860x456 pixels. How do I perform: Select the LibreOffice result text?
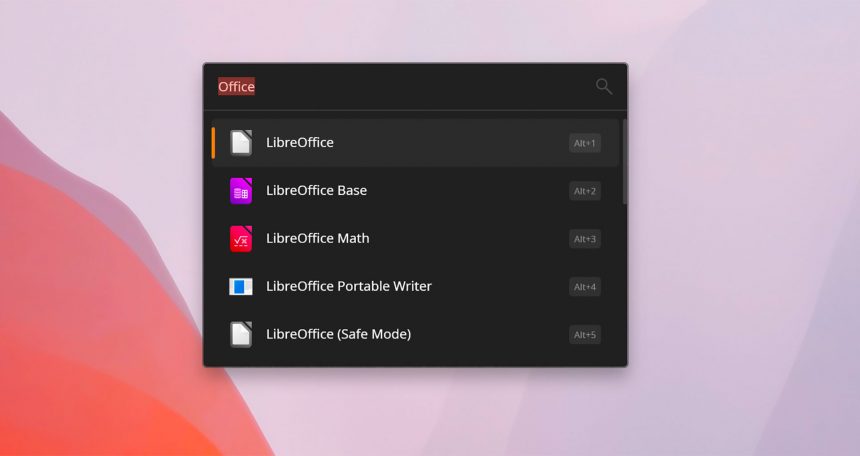299,143
